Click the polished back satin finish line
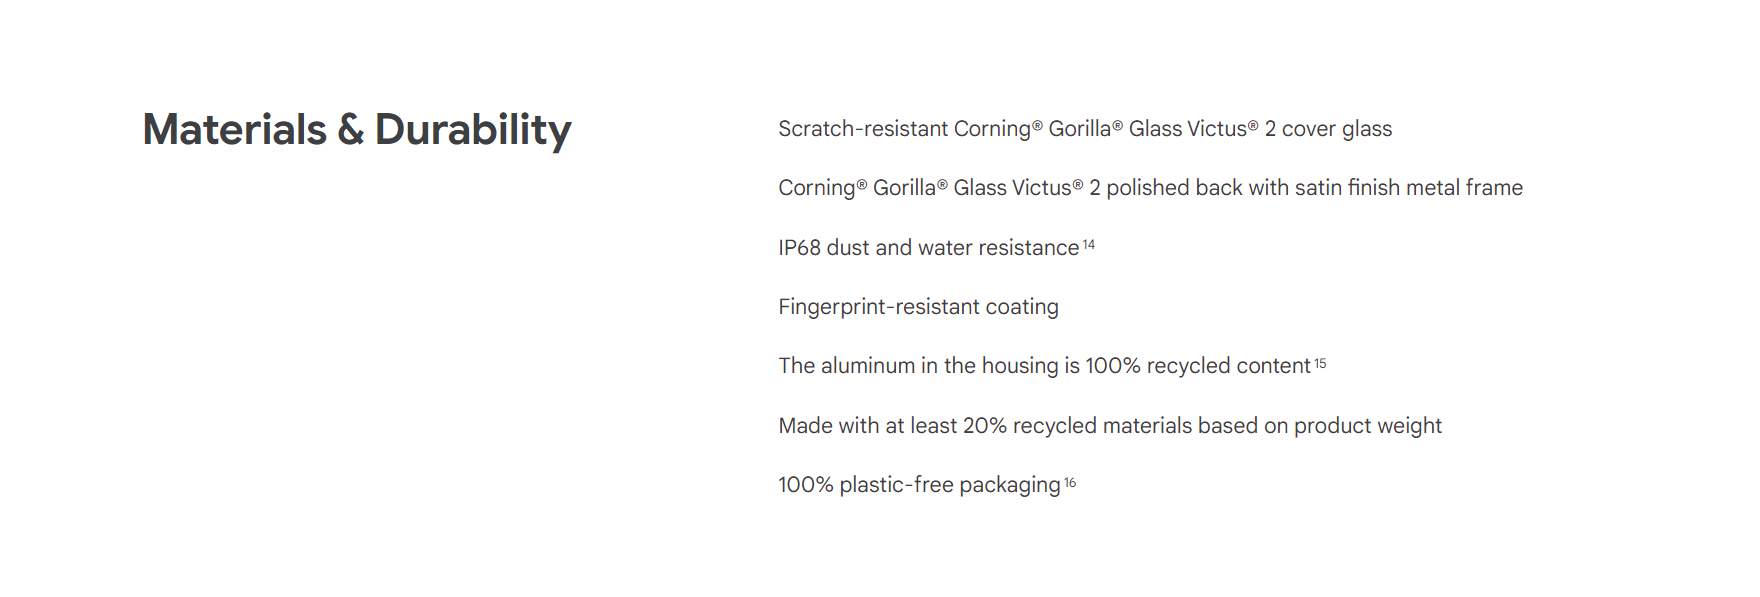 pos(1150,188)
